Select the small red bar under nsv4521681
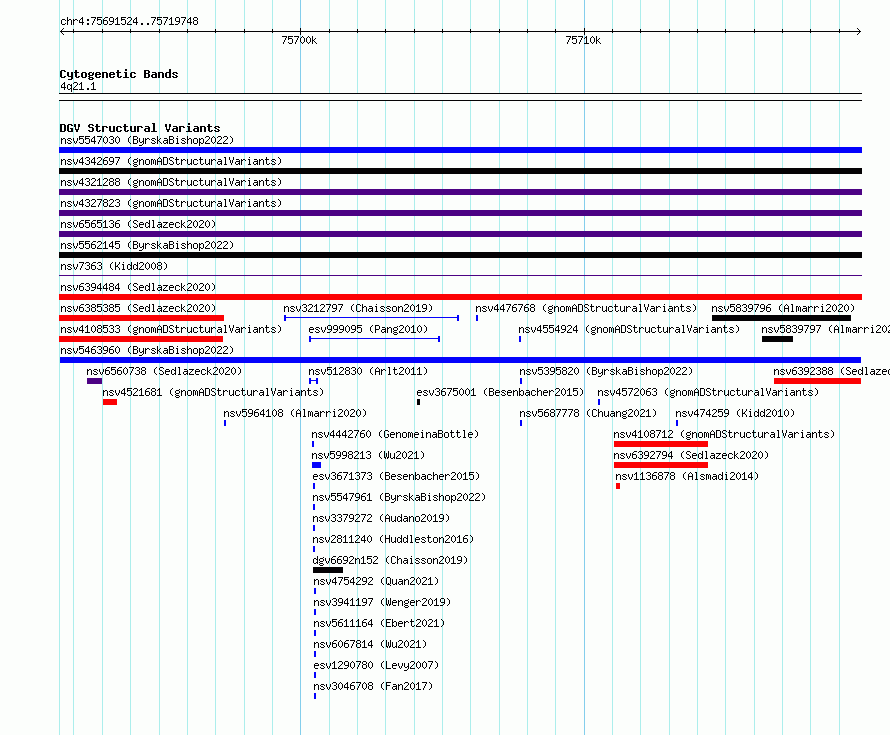The width and height of the screenshot is (890, 735). point(110,402)
